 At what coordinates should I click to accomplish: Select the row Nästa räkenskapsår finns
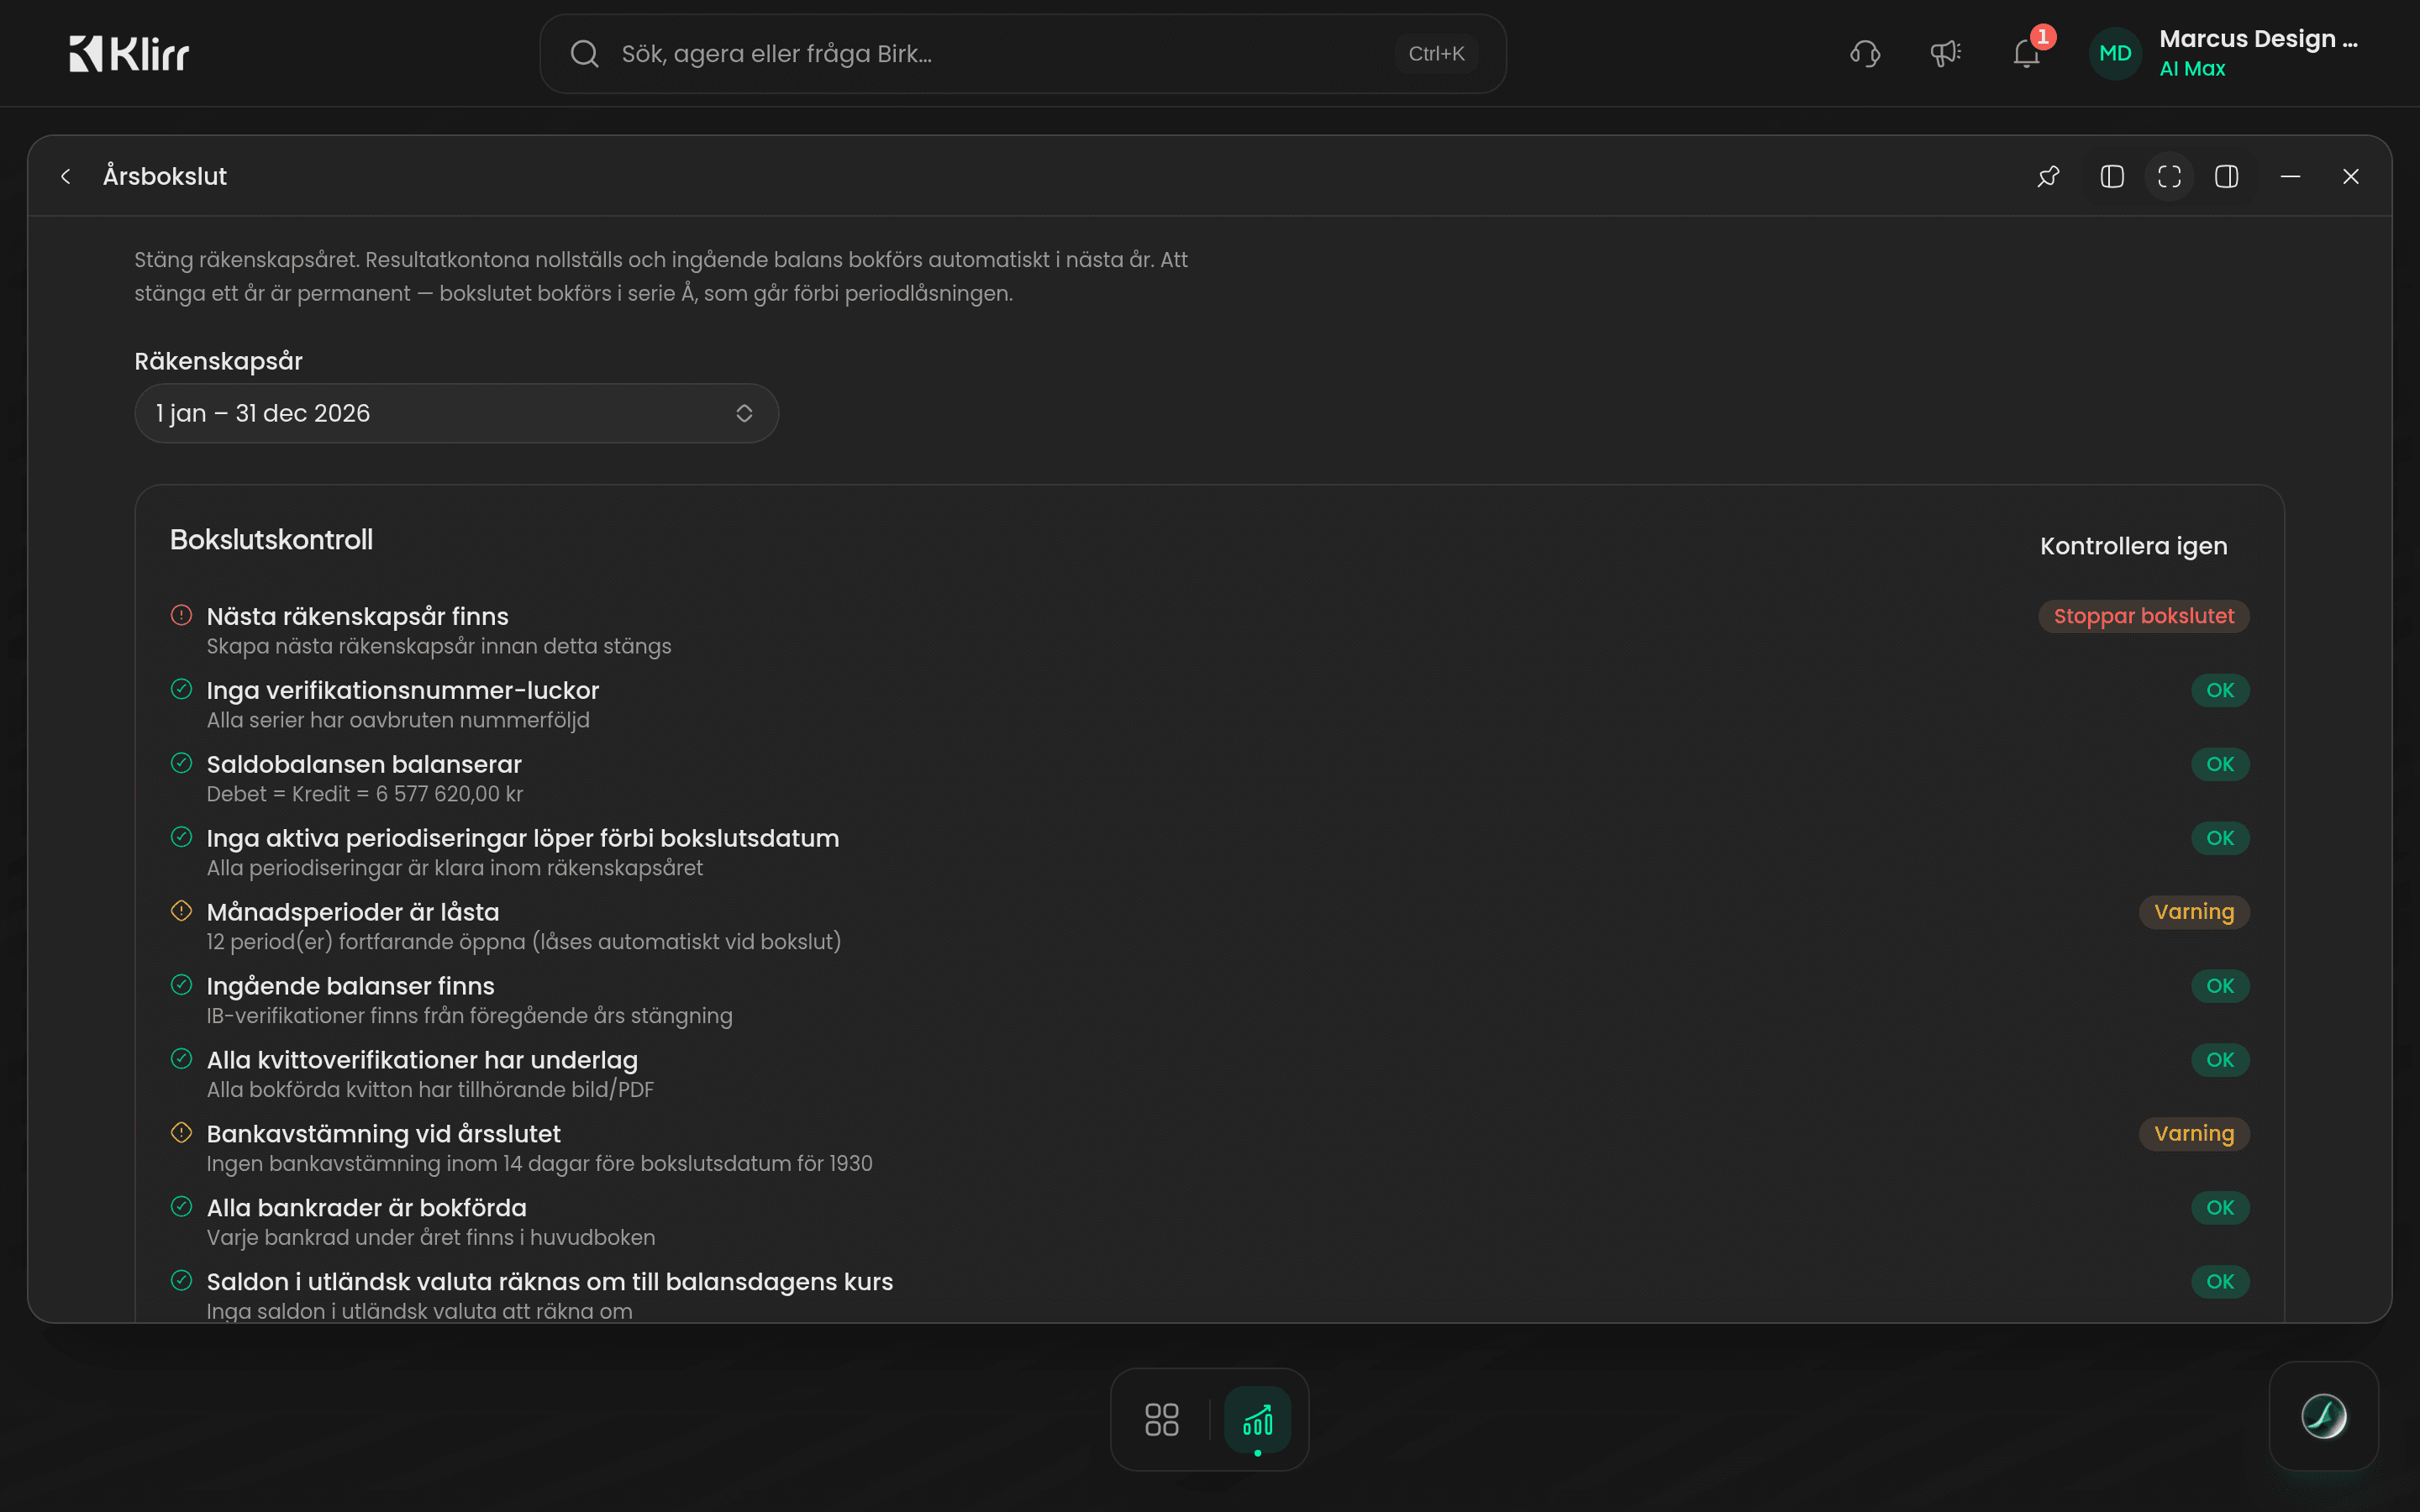1209,630
